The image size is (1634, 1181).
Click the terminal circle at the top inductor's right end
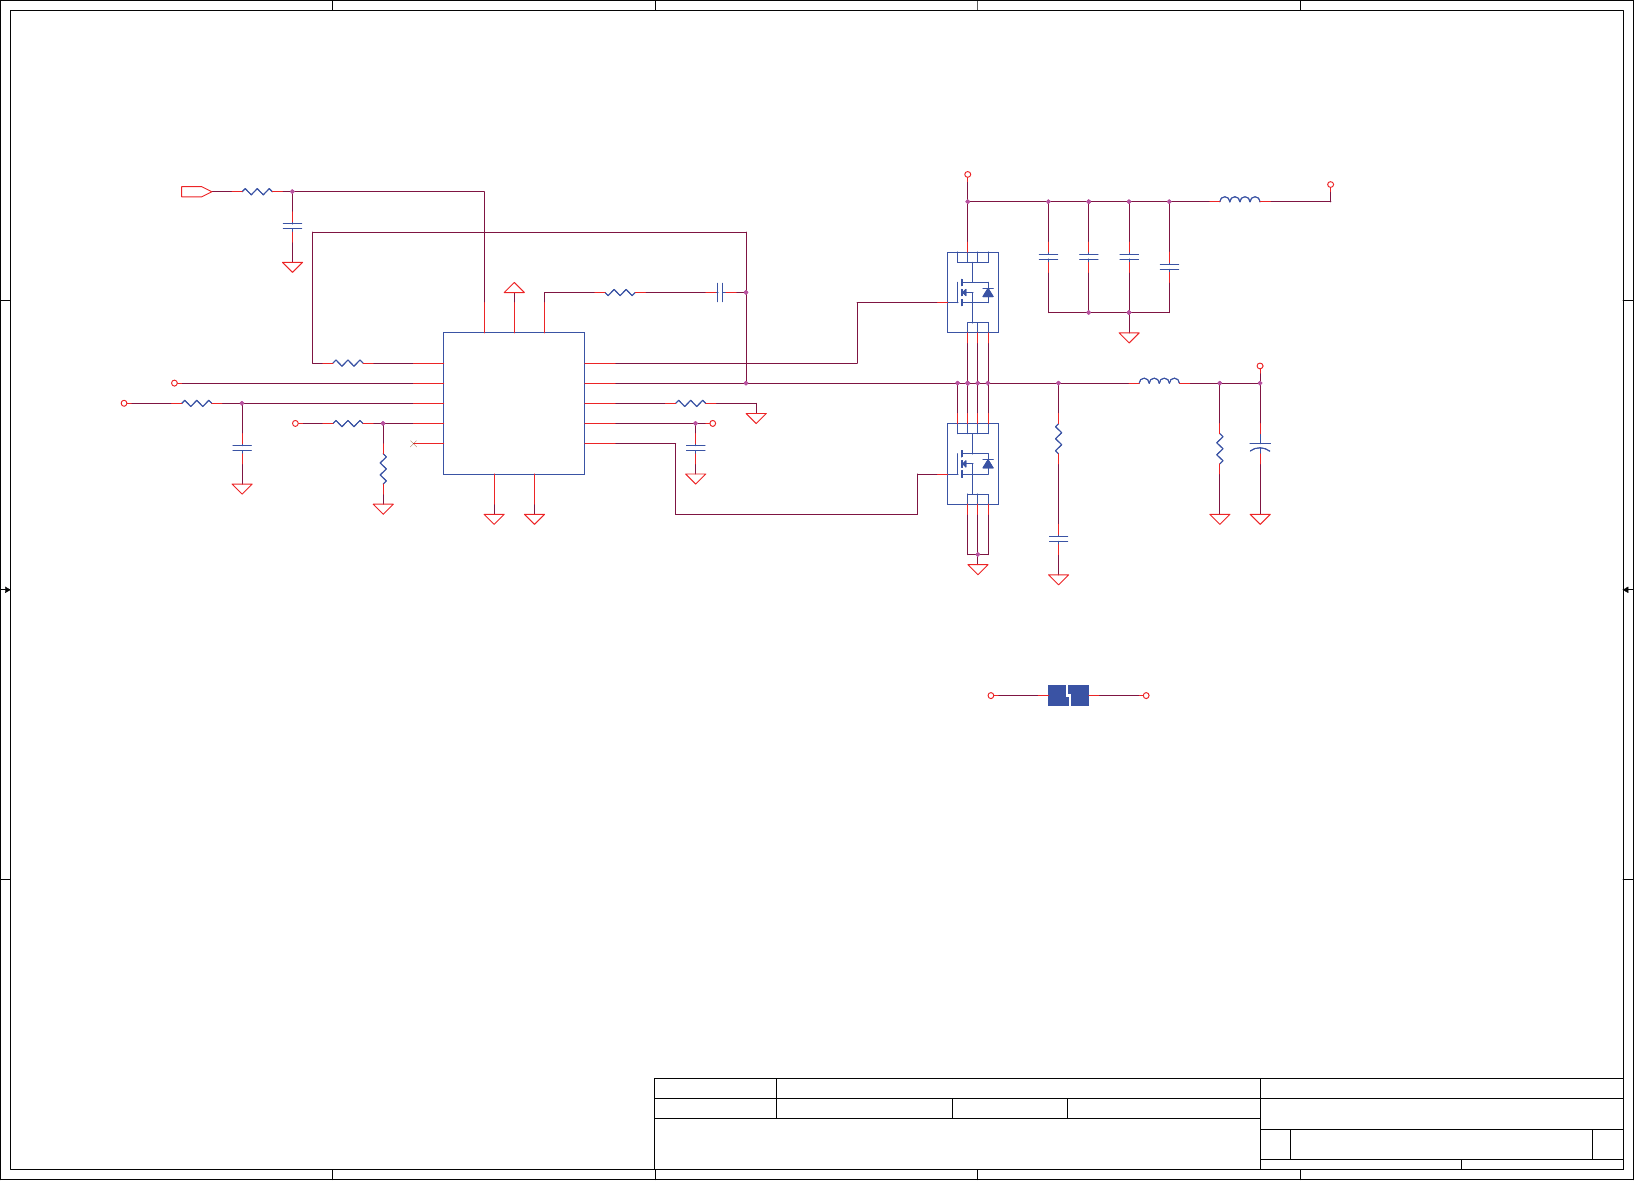pos(1330,184)
